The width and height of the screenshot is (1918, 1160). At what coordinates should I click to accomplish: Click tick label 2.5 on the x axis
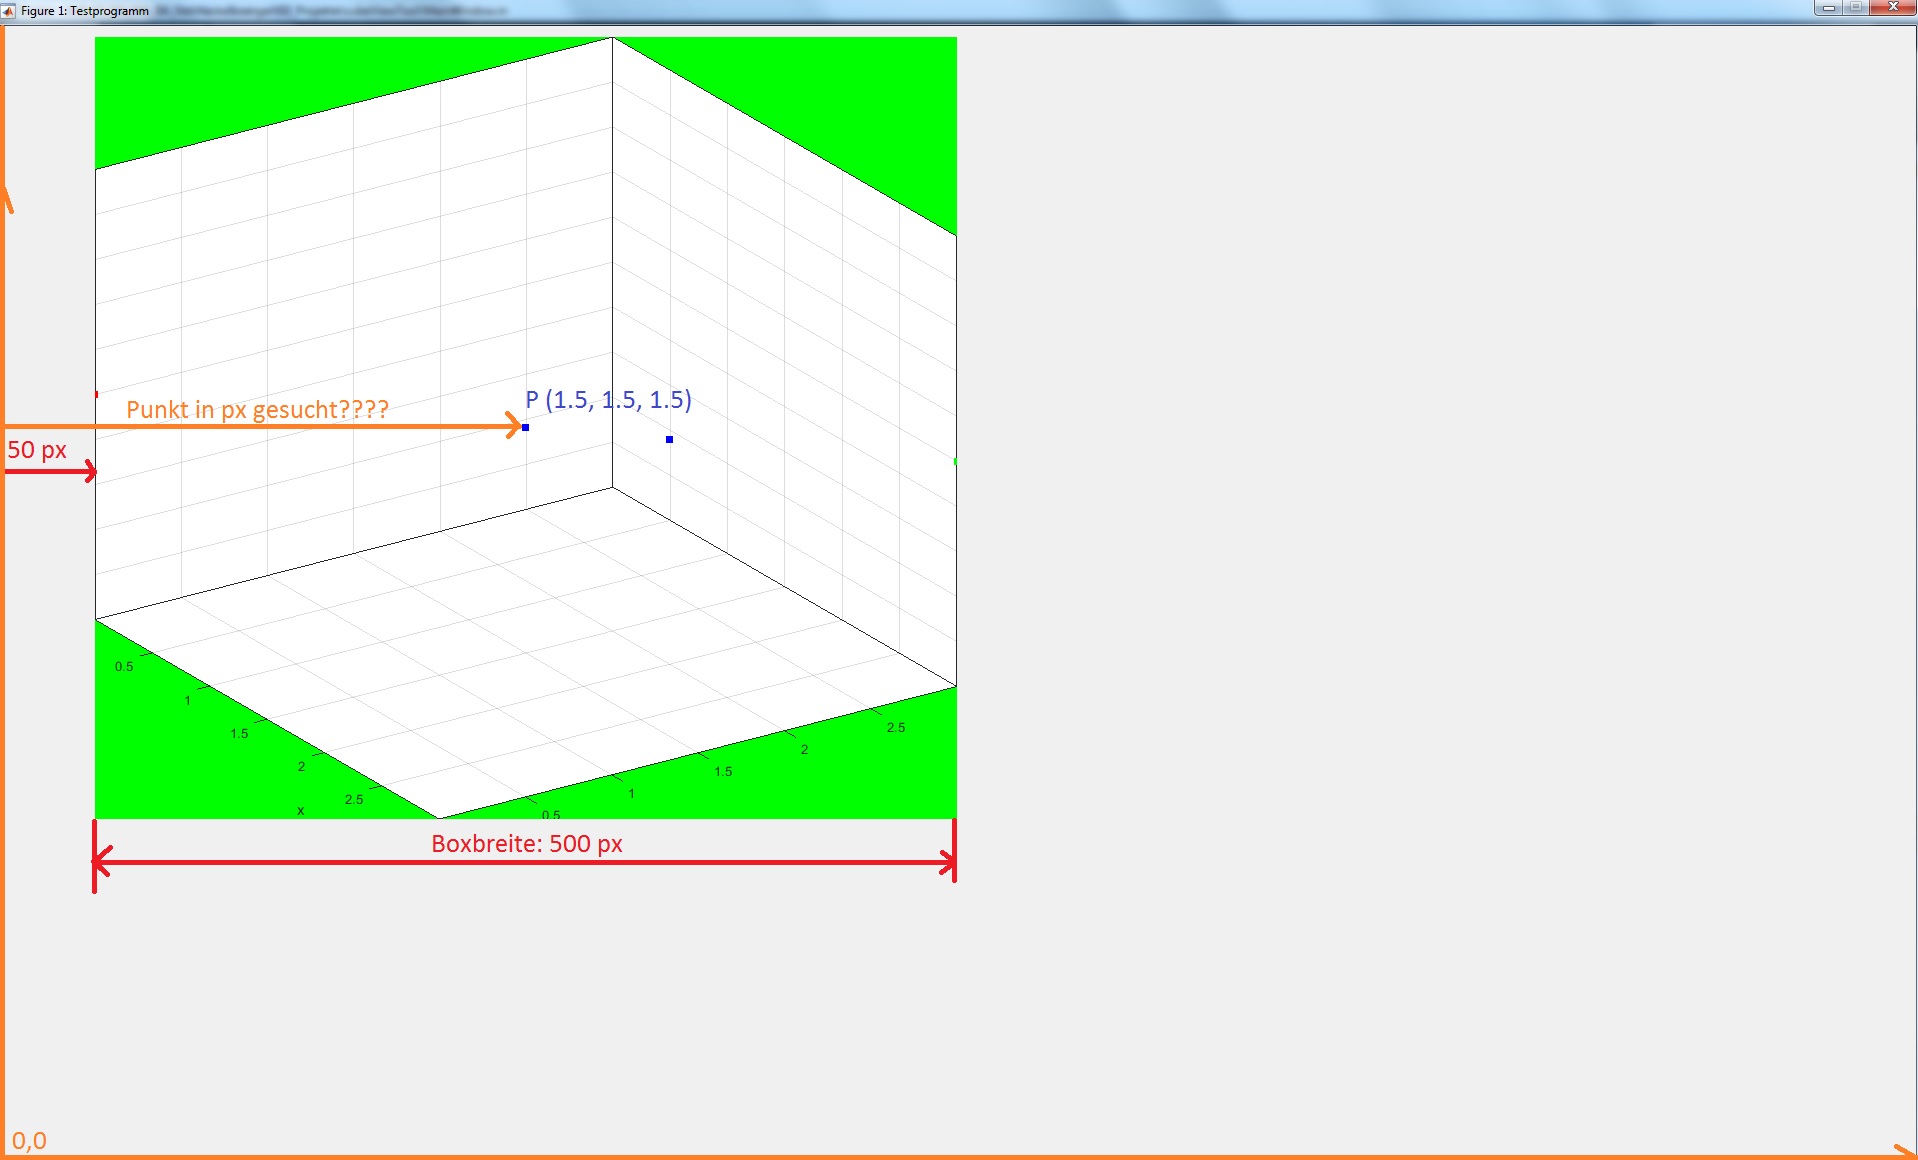354,800
